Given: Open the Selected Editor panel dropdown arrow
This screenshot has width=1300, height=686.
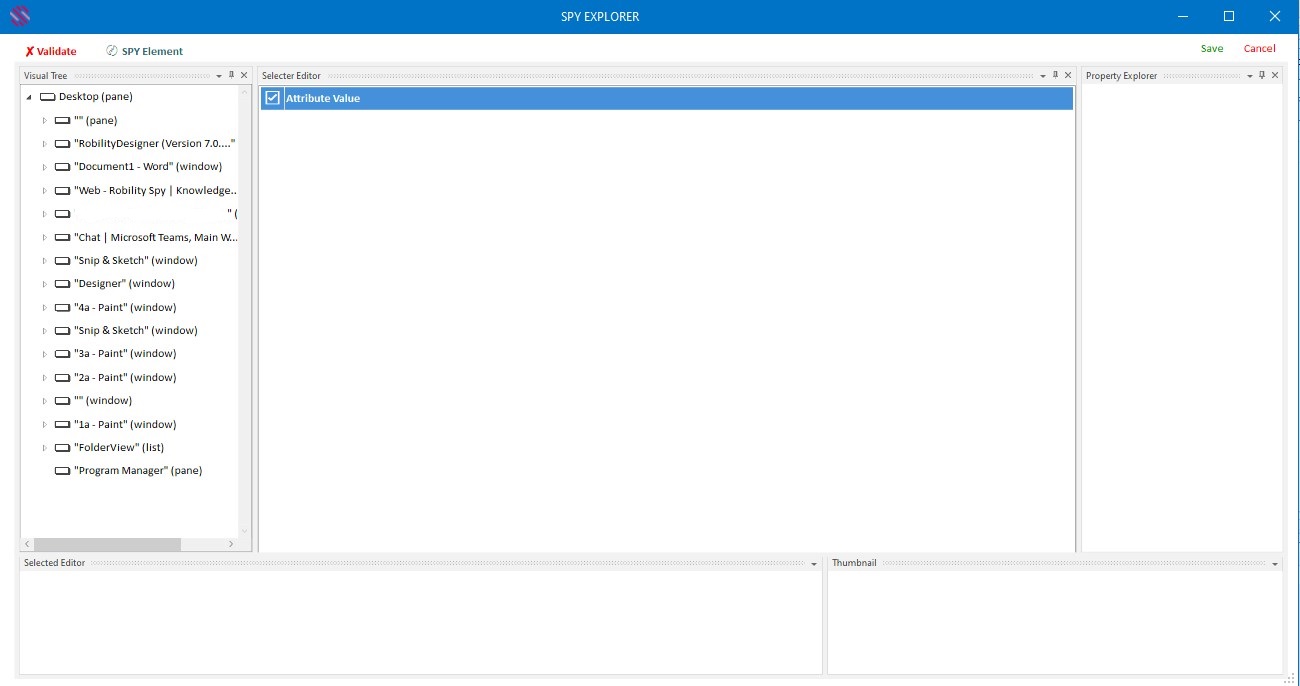Looking at the screenshot, I should pyautogui.click(x=813, y=564).
